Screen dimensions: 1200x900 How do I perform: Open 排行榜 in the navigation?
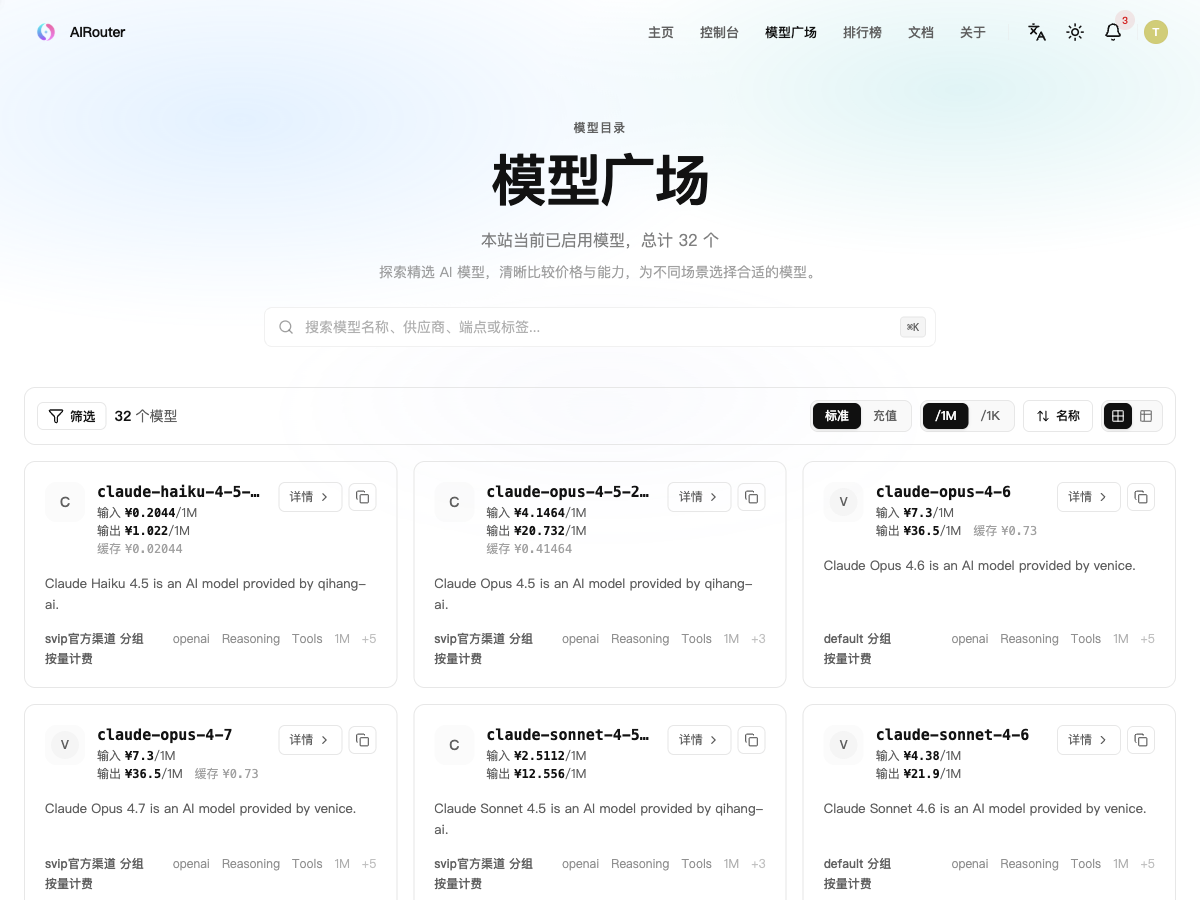[x=862, y=33]
